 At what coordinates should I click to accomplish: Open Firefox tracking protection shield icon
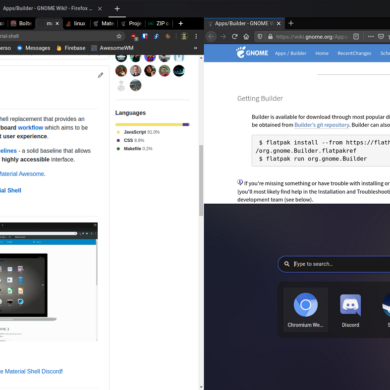(x=260, y=36)
